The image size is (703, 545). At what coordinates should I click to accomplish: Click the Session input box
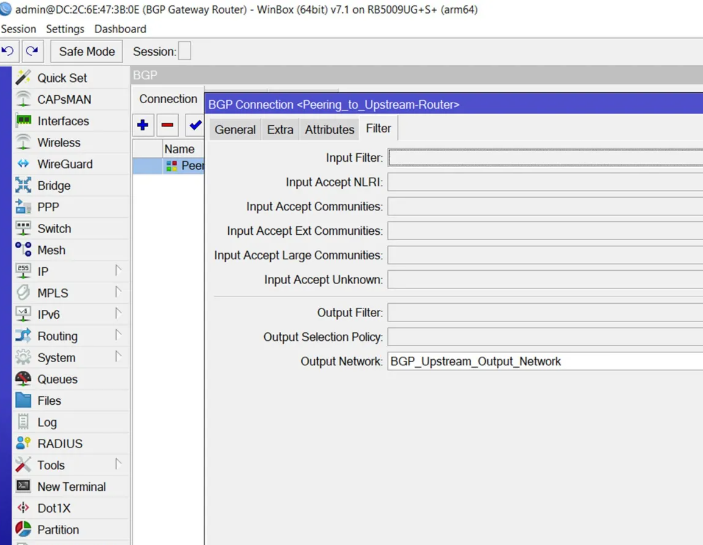click(x=184, y=51)
